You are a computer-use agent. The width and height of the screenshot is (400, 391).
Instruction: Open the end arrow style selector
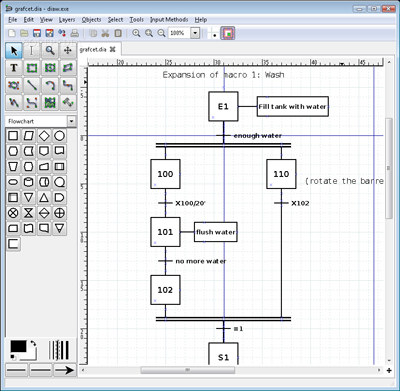[x=64, y=370]
